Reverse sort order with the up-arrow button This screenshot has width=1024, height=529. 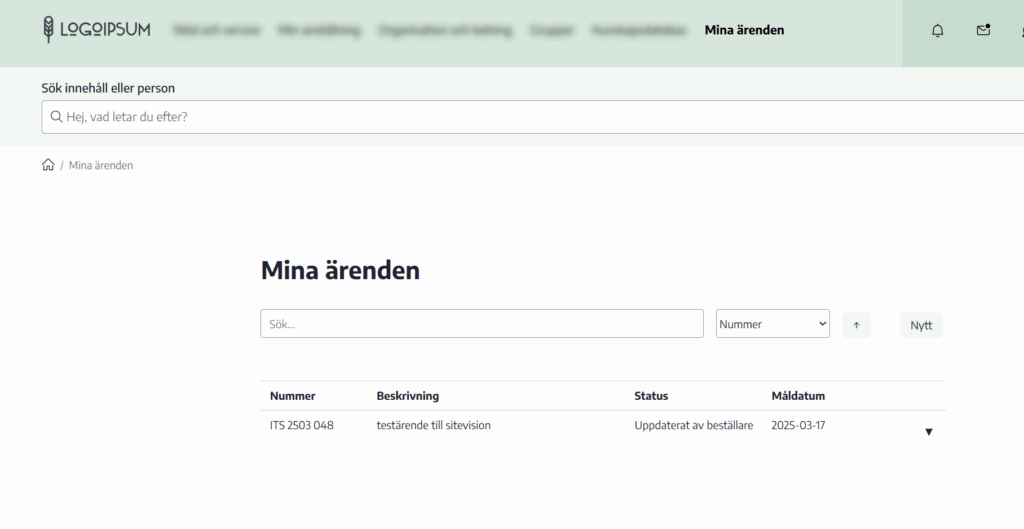tap(856, 325)
